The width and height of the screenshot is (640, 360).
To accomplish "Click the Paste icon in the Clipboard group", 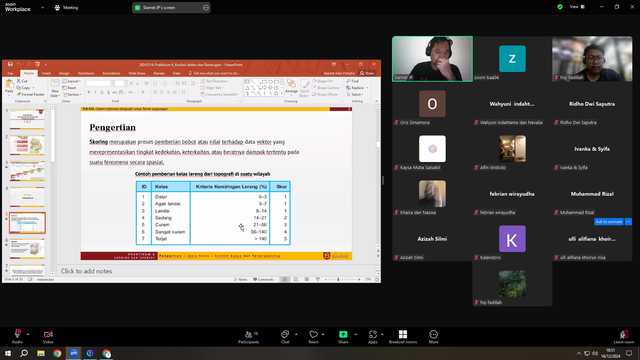I will (x=9, y=85).
